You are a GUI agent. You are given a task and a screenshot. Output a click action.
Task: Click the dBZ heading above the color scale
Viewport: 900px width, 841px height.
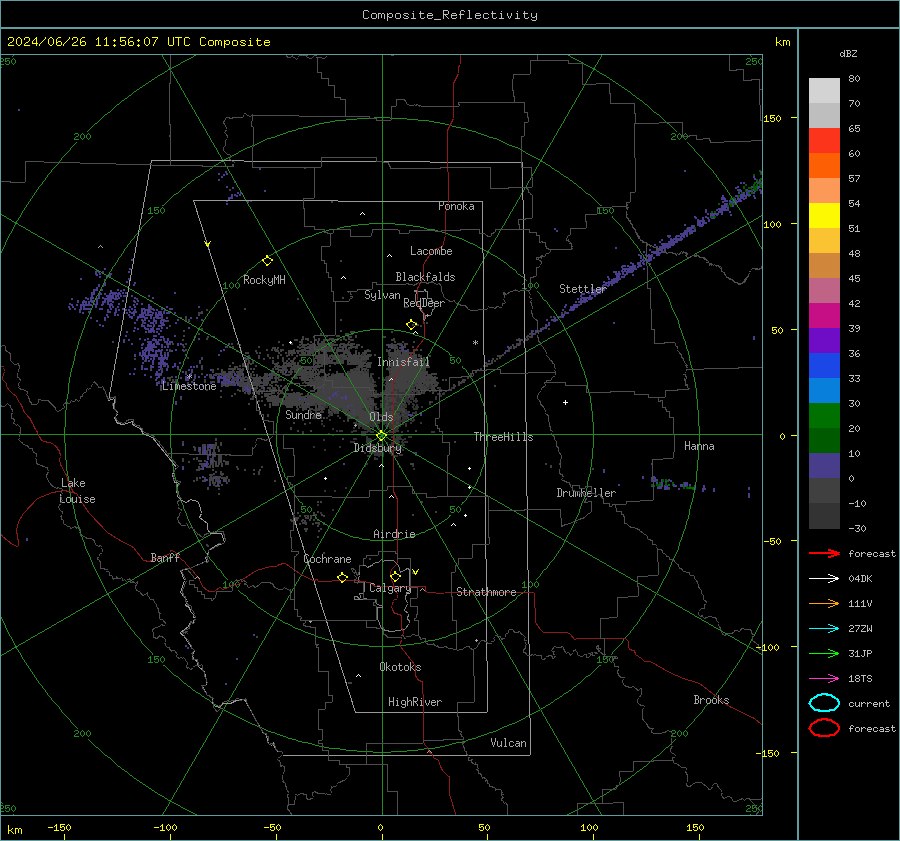[x=848, y=54]
